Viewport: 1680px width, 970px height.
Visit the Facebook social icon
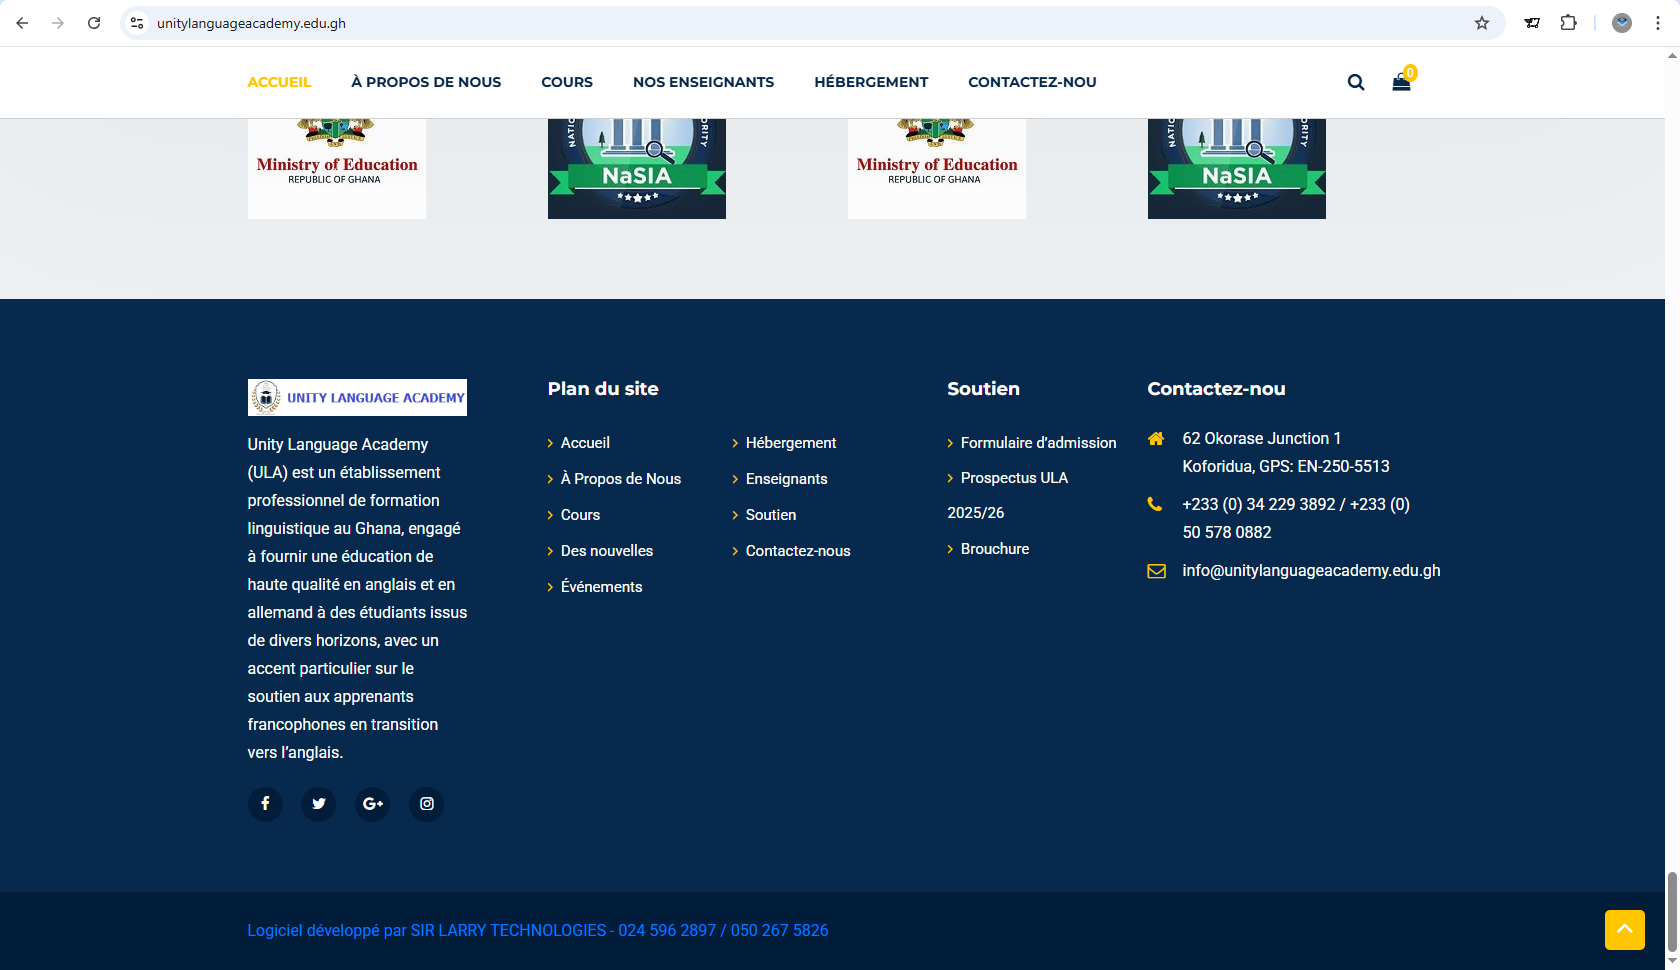pos(265,804)
